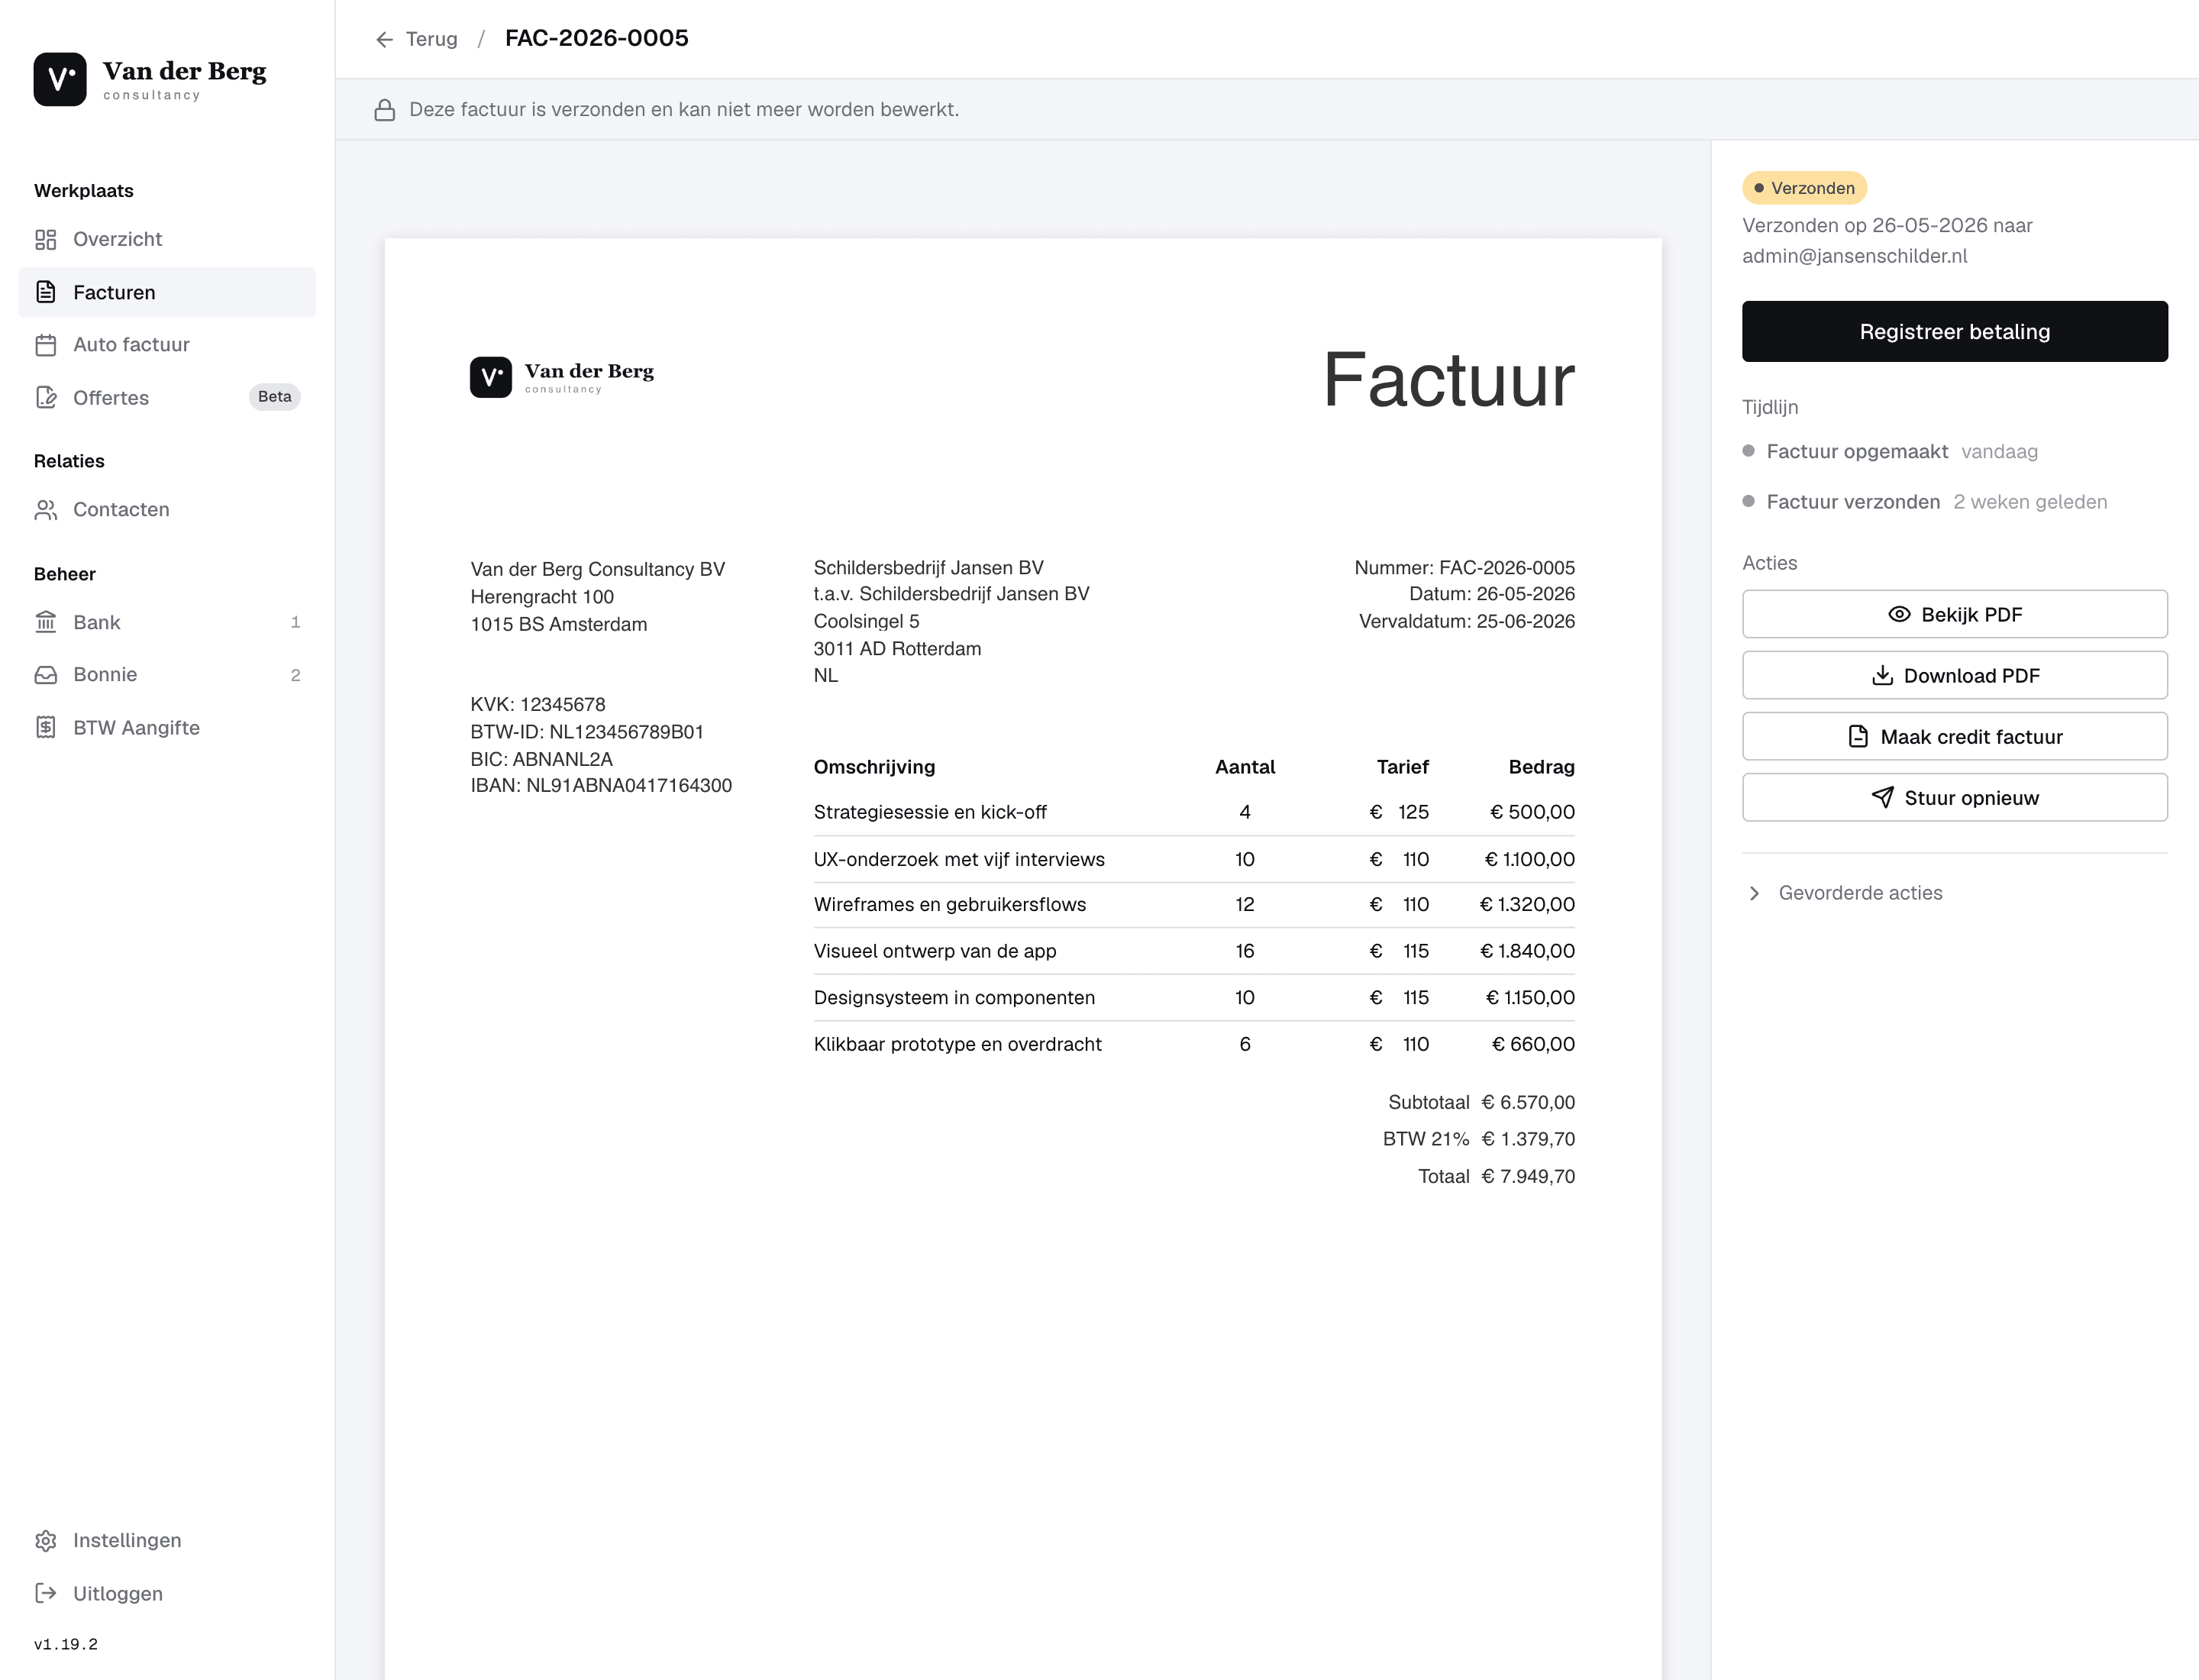
Task: Click the Bank notification count 1
Action: 295,622
